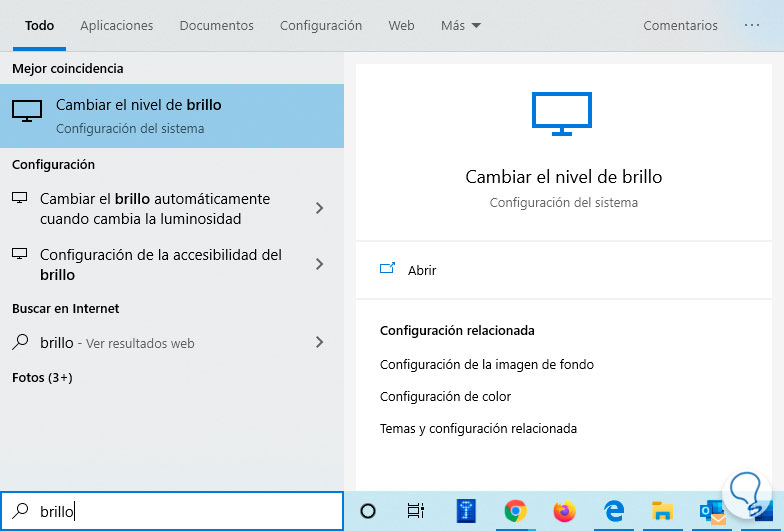Open Microsoft Edge from the taskbar
Screen dimensions: 784x531
pos(613,511)
